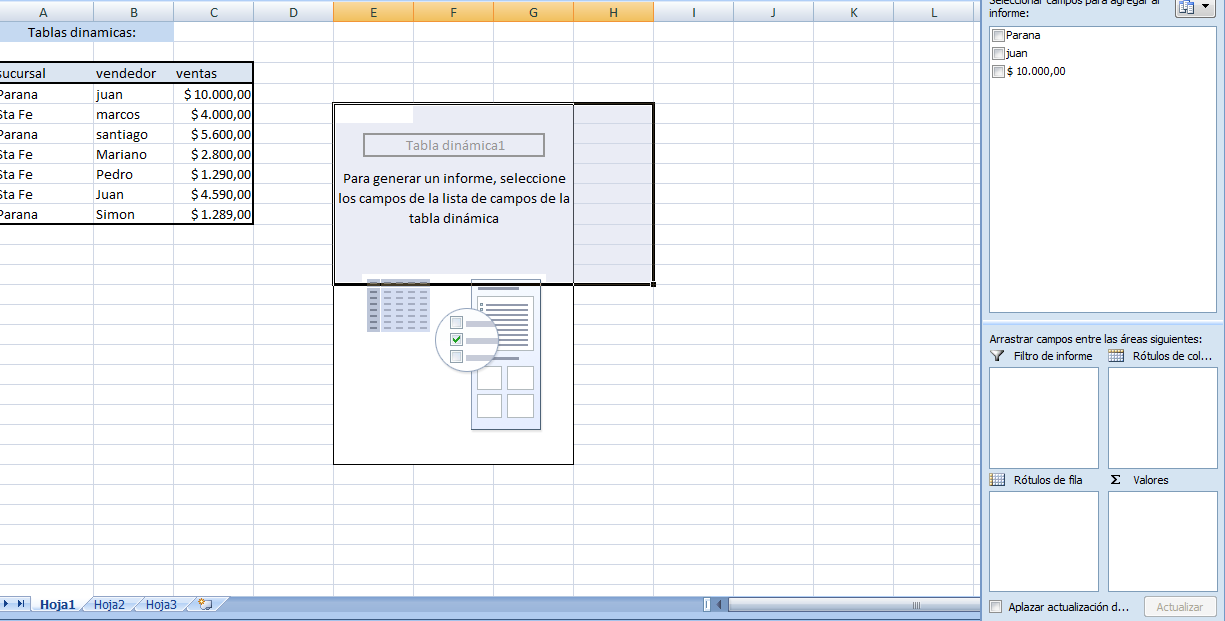Select the 'sucursal' header cell

pos(46,73)
